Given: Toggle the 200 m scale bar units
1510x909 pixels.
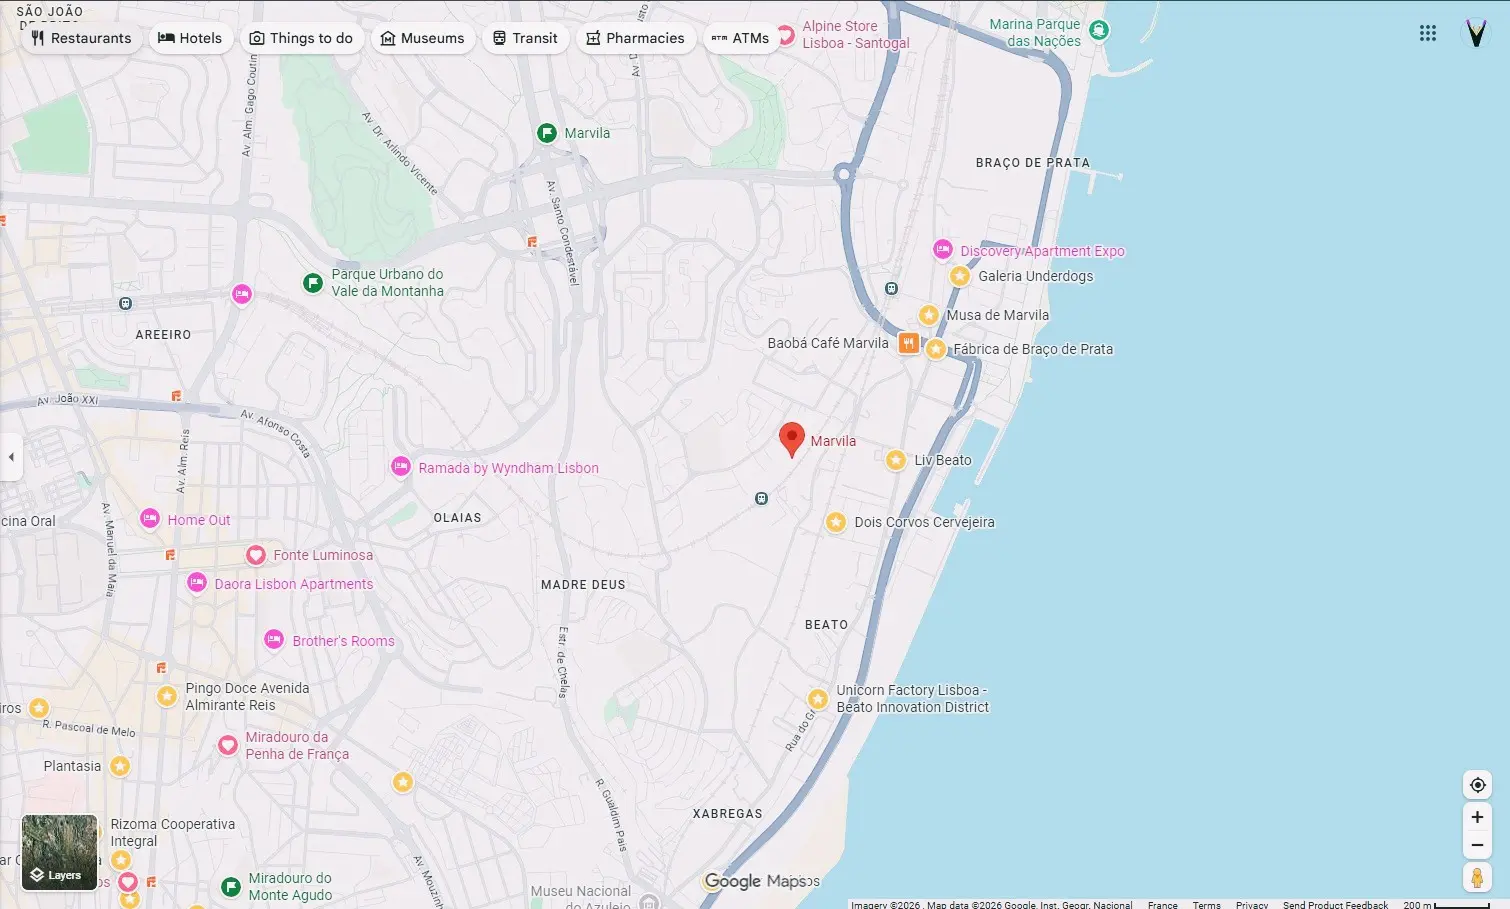Looking at the screenshot, I should [1446, 904].
